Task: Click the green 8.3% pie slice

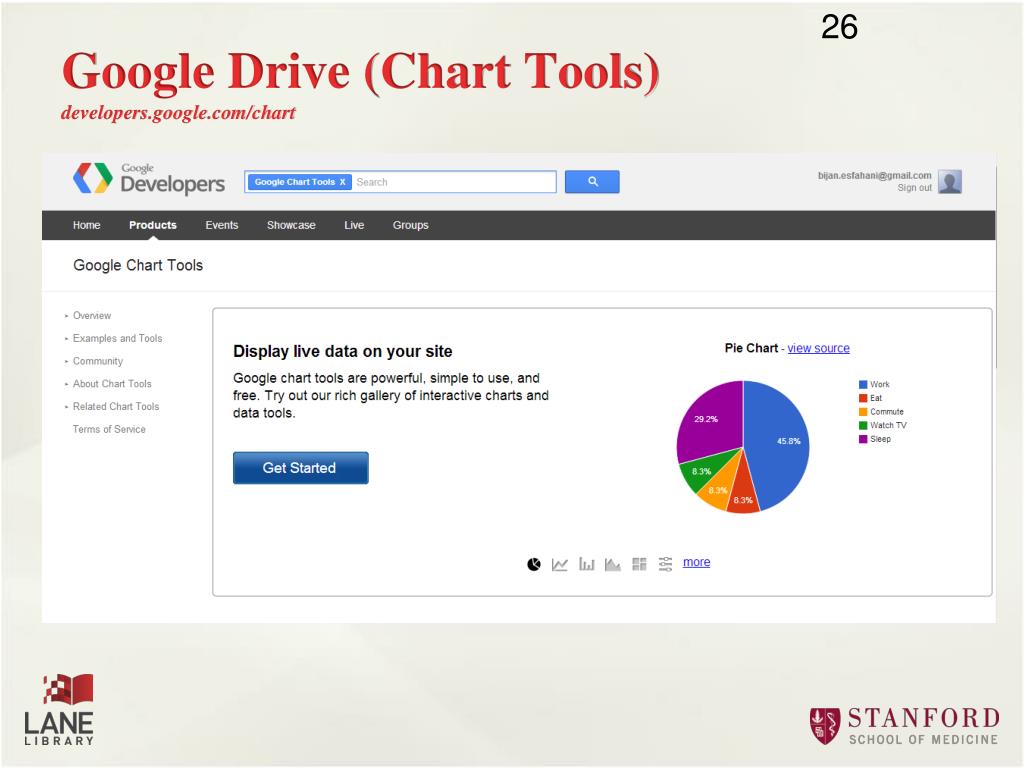Action: click(703, 470)
